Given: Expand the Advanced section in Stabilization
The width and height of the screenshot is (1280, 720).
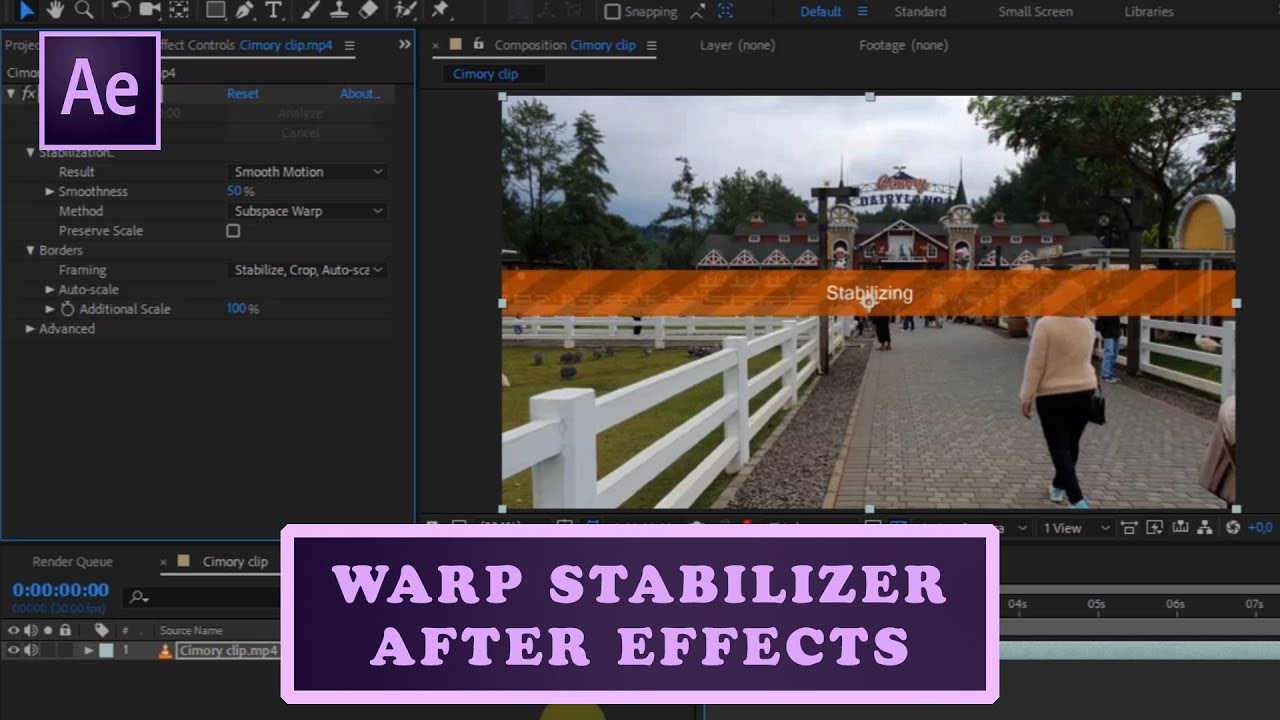Looking at the screenshot, I should pyautogui.click(x=30, y=328).
